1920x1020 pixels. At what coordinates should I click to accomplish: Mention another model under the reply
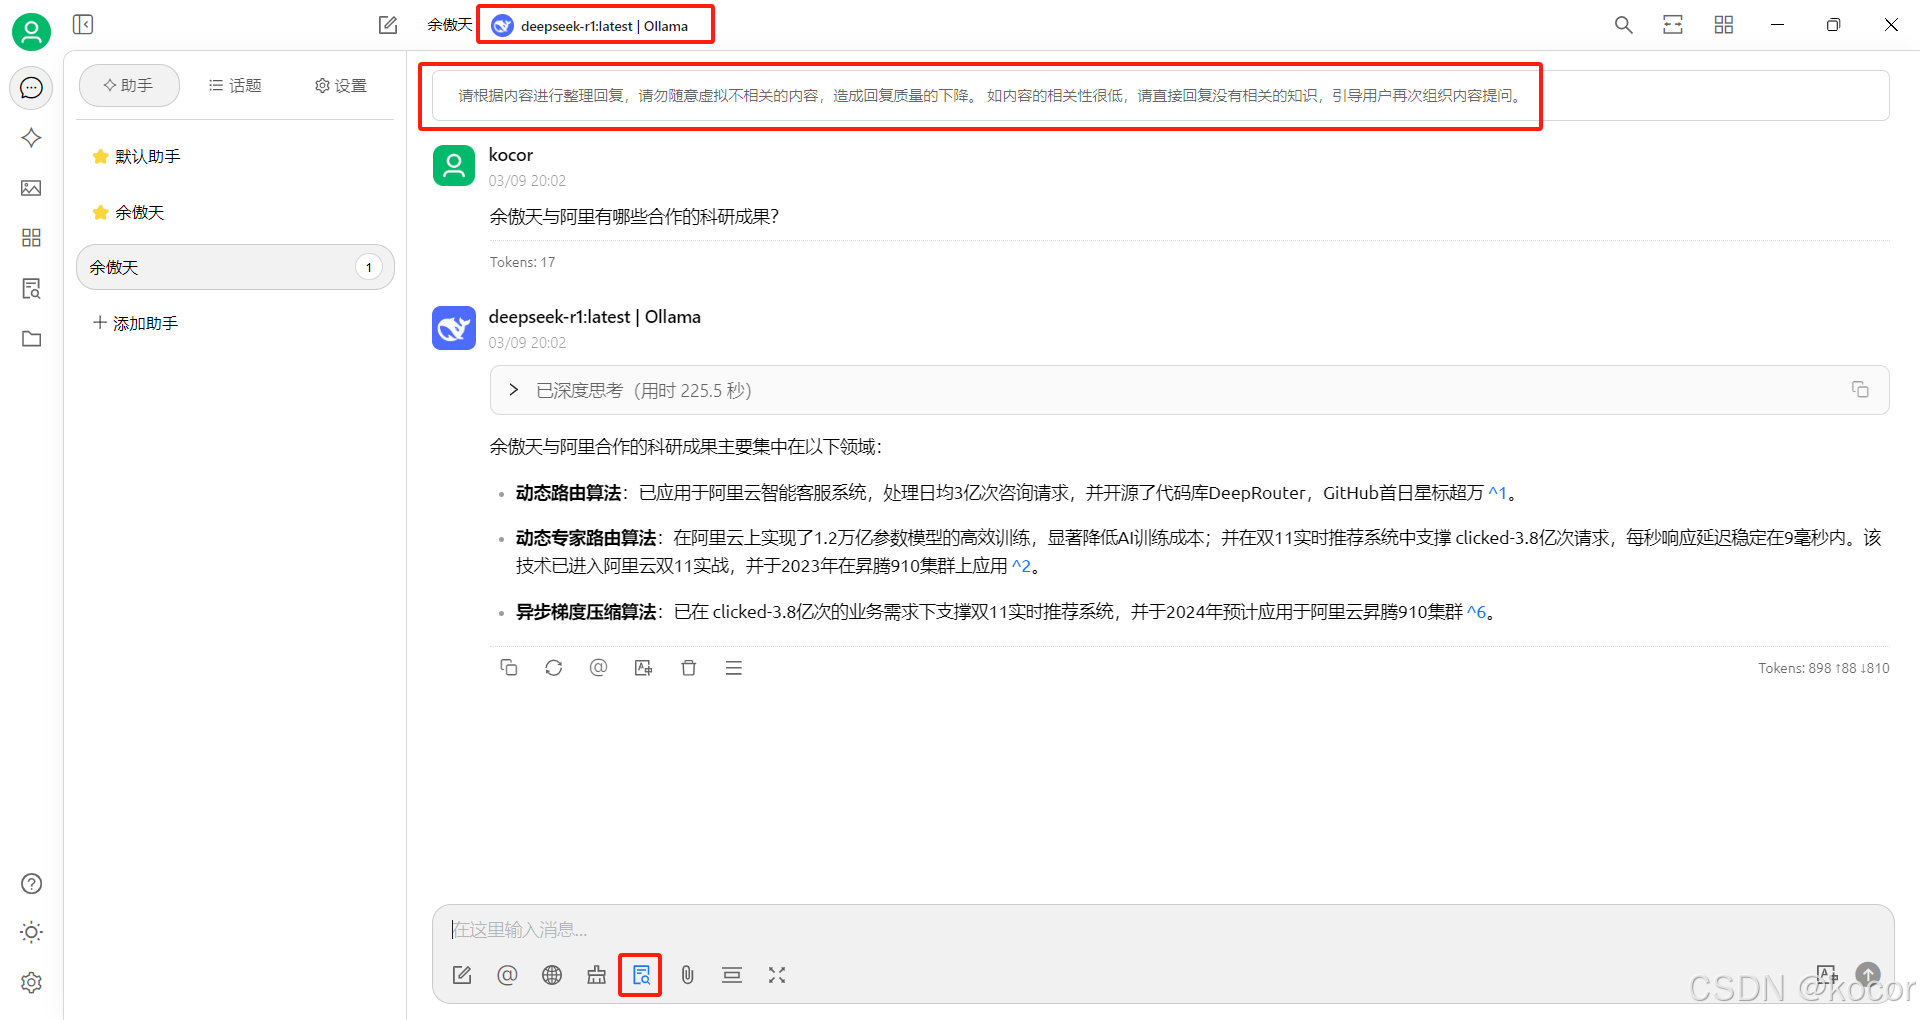(x=598, y=668)
